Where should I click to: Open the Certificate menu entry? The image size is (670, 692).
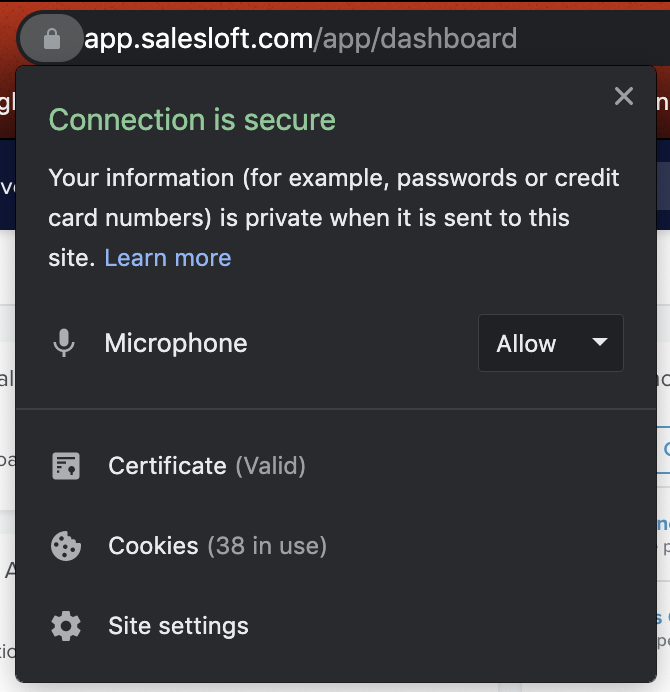point(167,466)
